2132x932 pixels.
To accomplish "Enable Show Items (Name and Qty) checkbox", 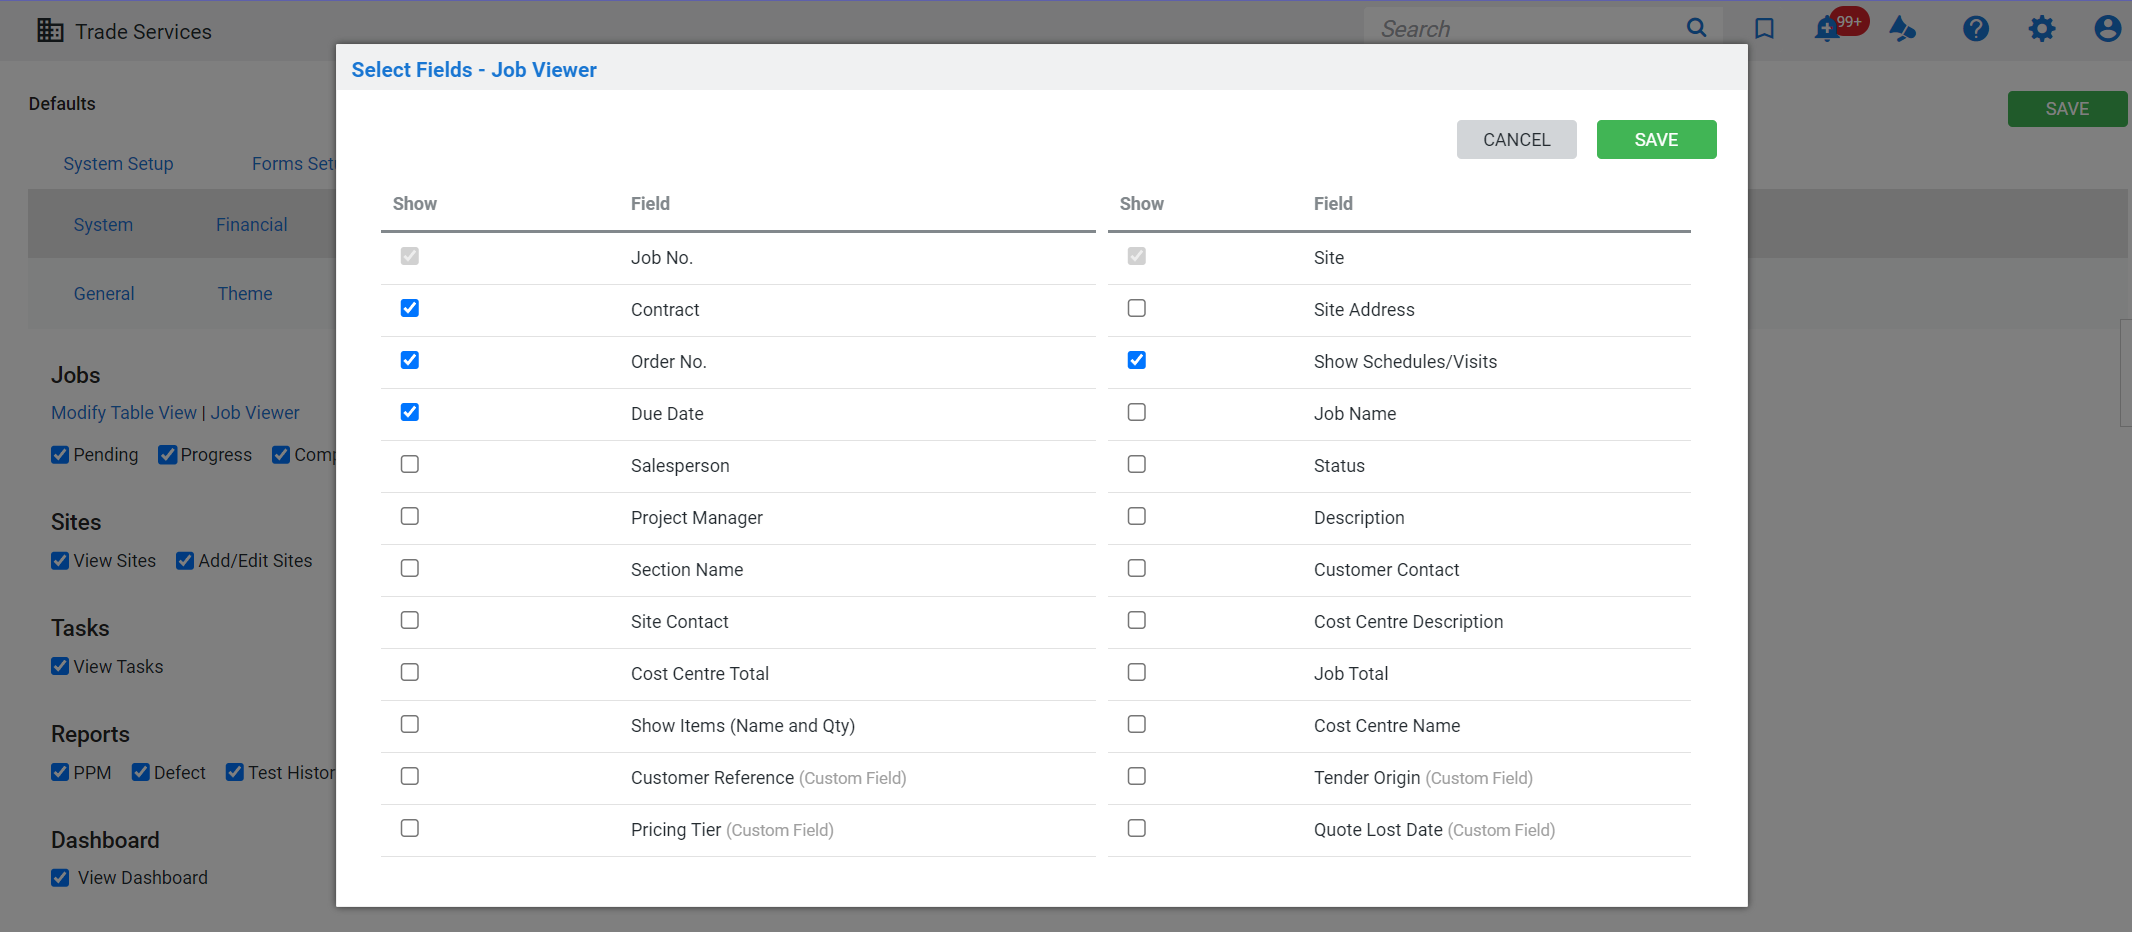I will 410,724.
